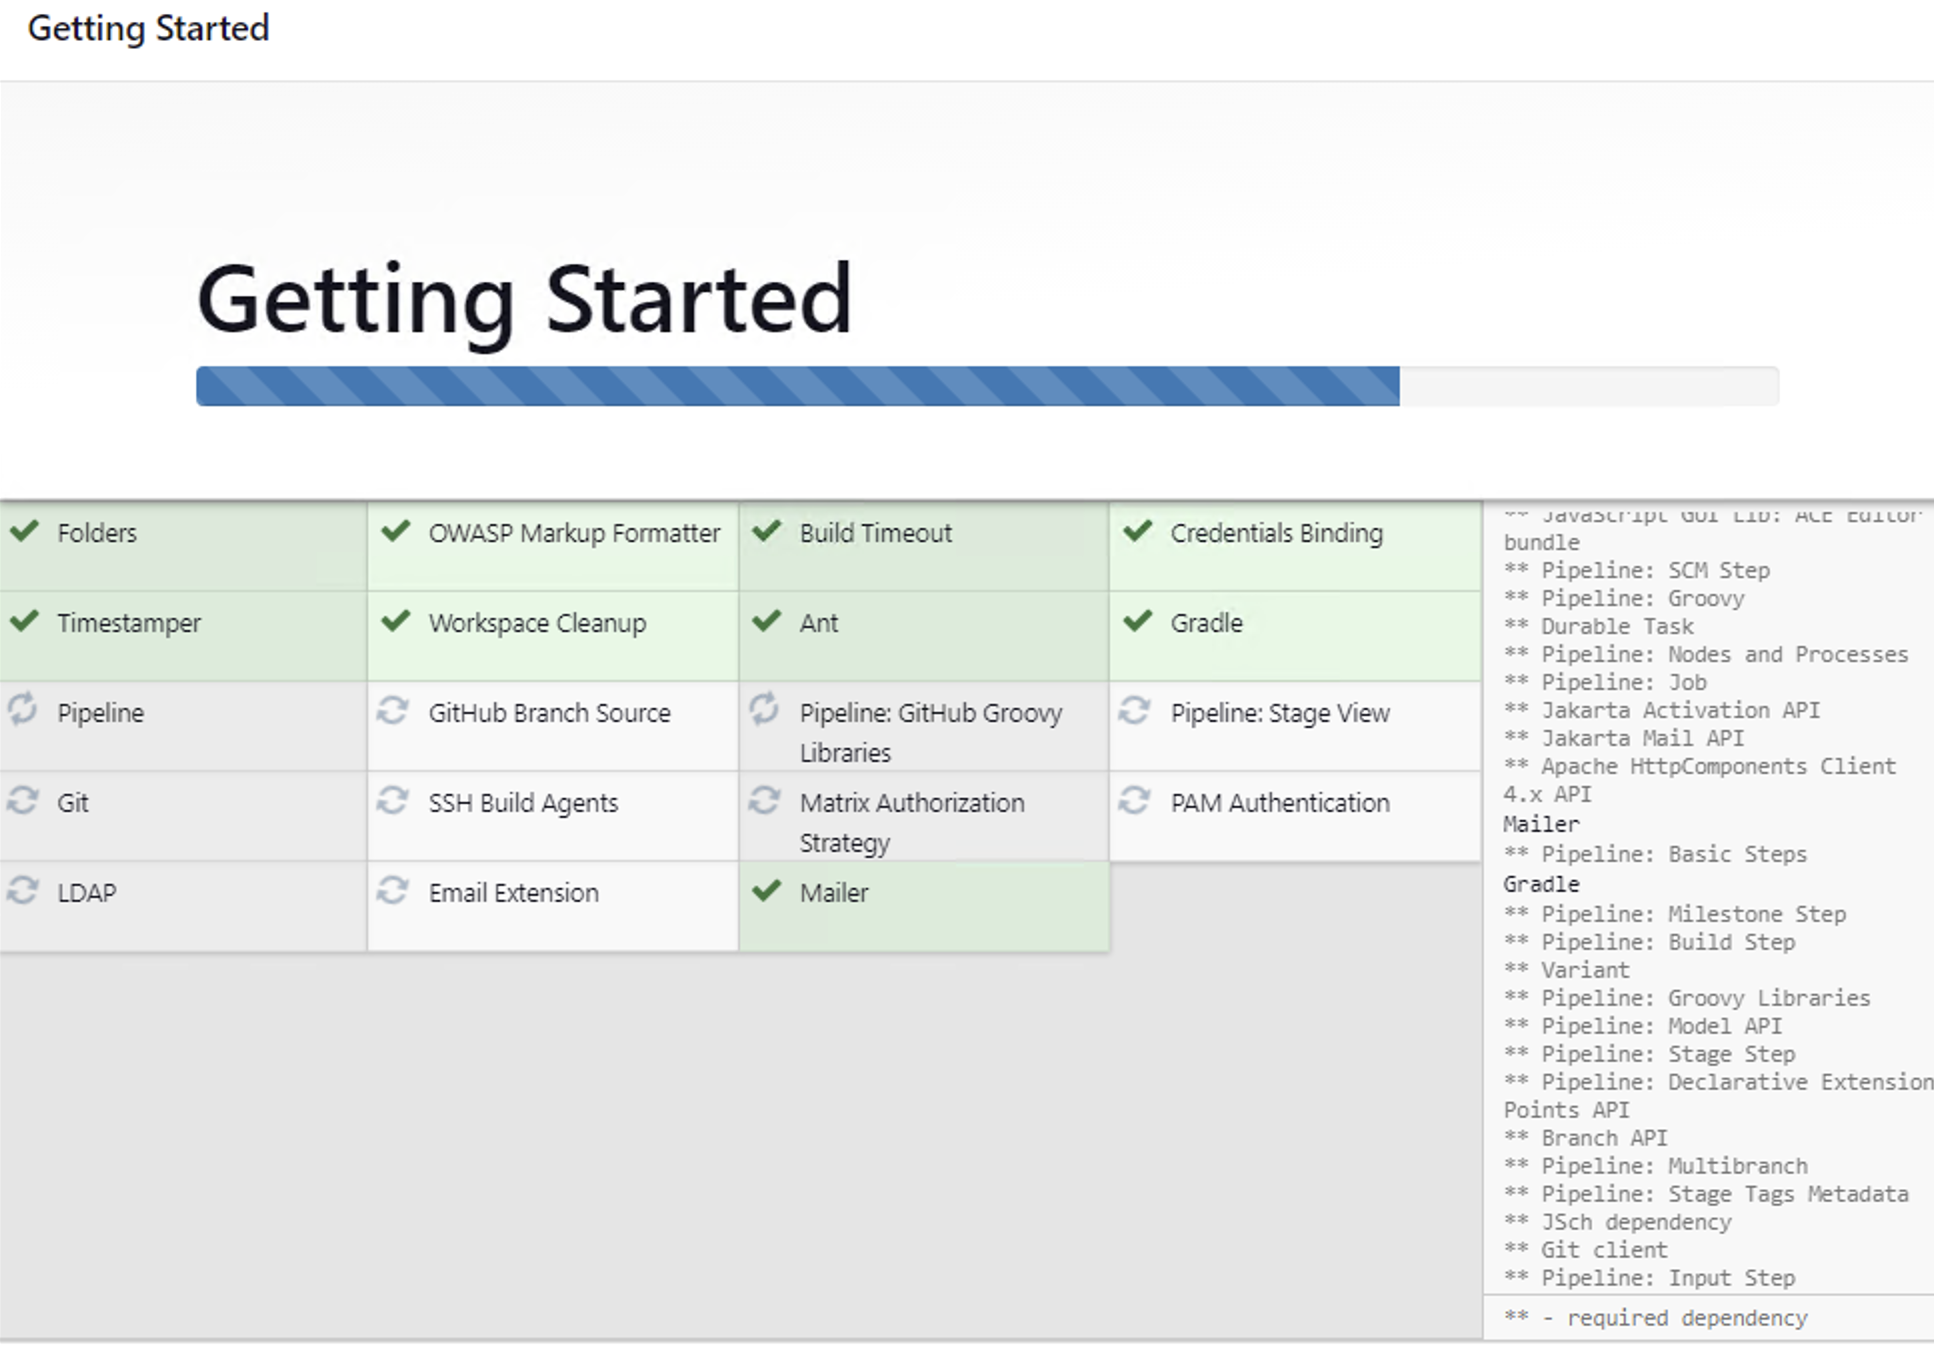Select the Build Timeout plugin cell

pyautogui.click(x=875, y=533)
